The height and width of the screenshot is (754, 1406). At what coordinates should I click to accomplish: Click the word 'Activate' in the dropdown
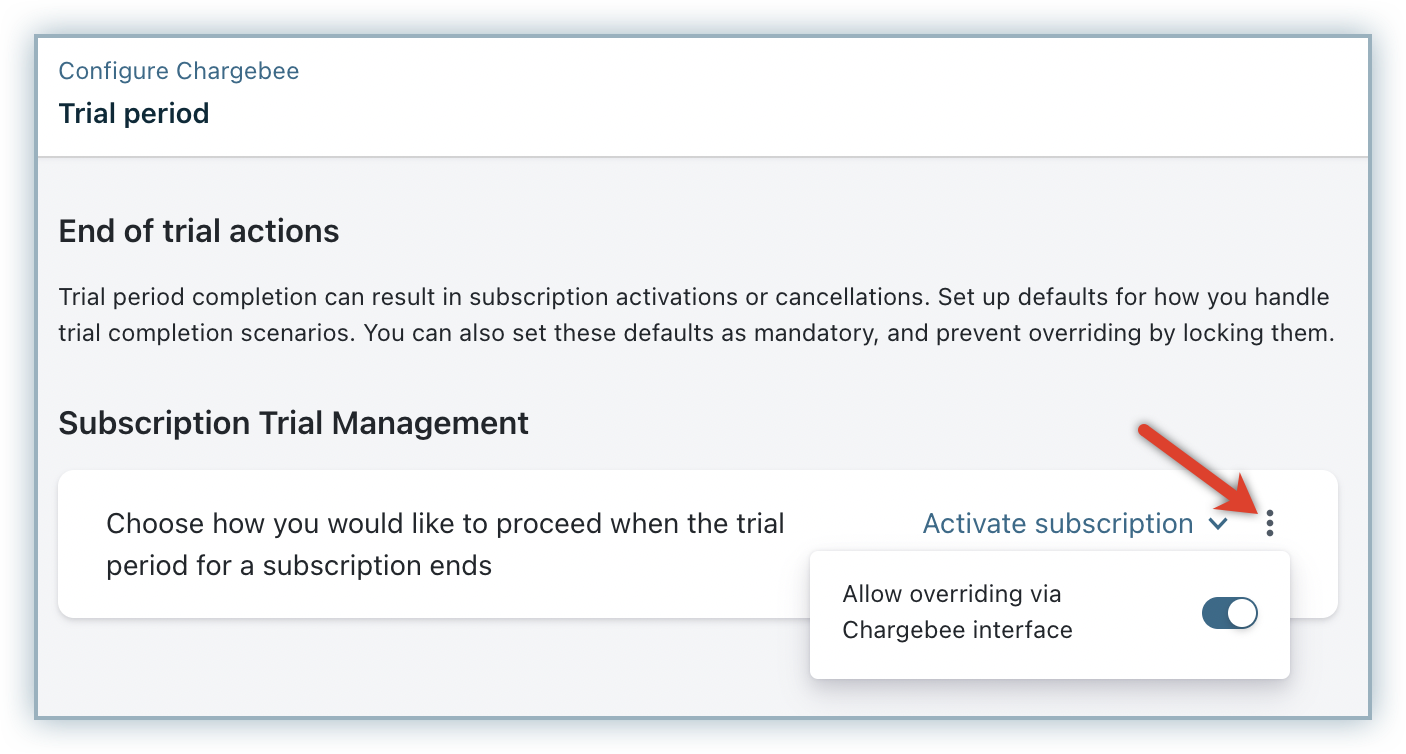(x=974, y=524)
